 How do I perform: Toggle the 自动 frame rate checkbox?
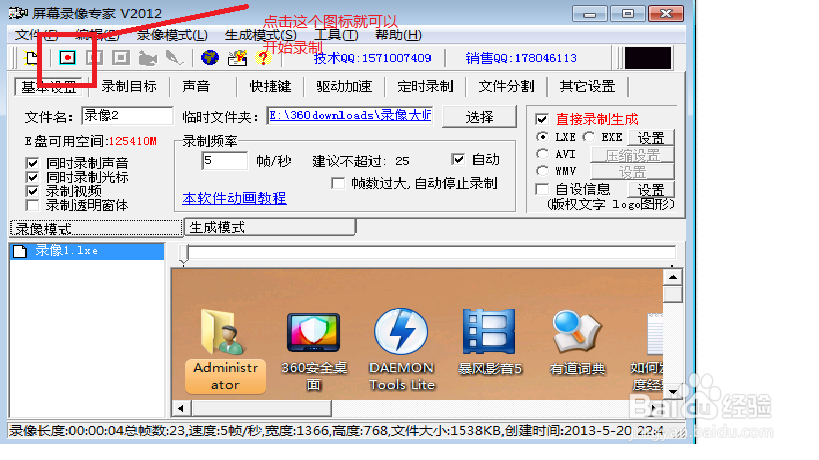[458, 159]
